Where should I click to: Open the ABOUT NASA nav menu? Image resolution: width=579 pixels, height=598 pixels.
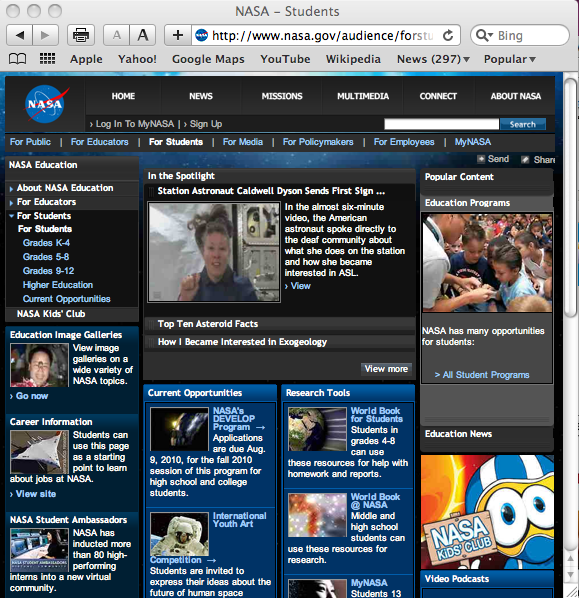click(x=516, y=96)
